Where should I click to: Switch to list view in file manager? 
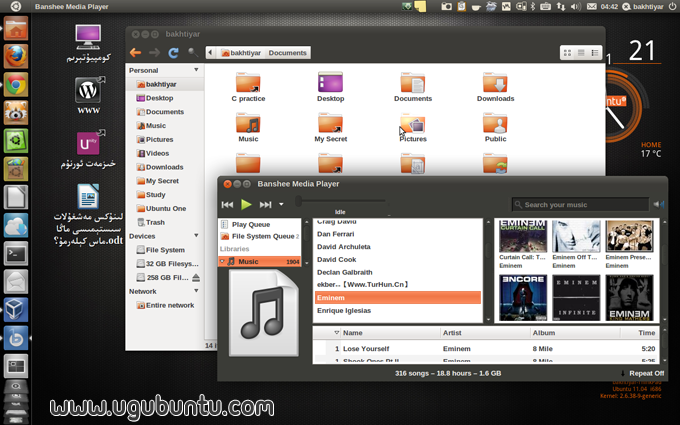coord(581,53)
